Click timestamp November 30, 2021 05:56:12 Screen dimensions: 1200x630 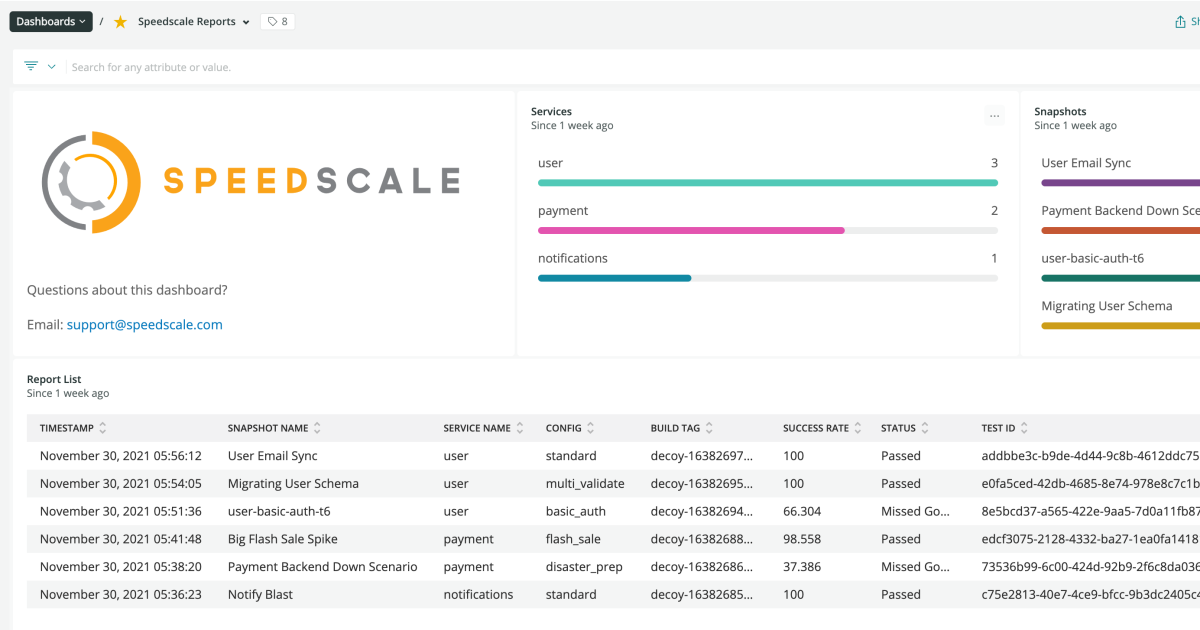[x=121, y=456]
